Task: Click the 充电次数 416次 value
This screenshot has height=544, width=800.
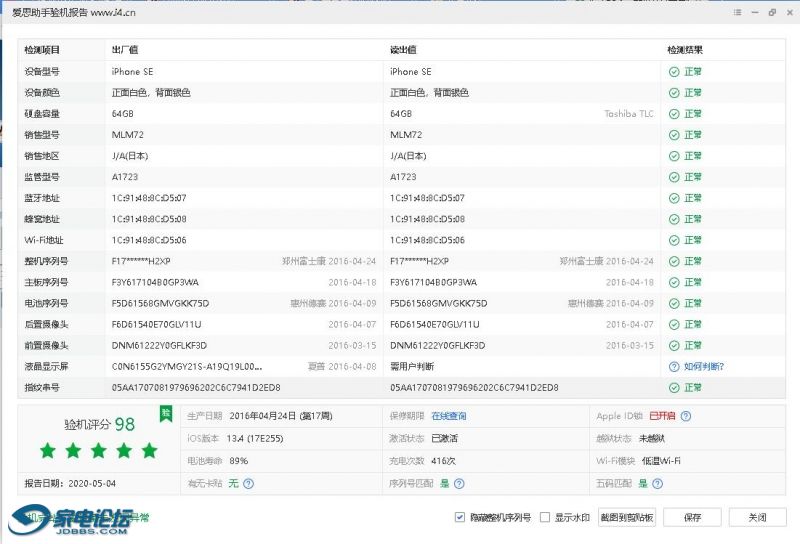Action: tap(443, 461)
